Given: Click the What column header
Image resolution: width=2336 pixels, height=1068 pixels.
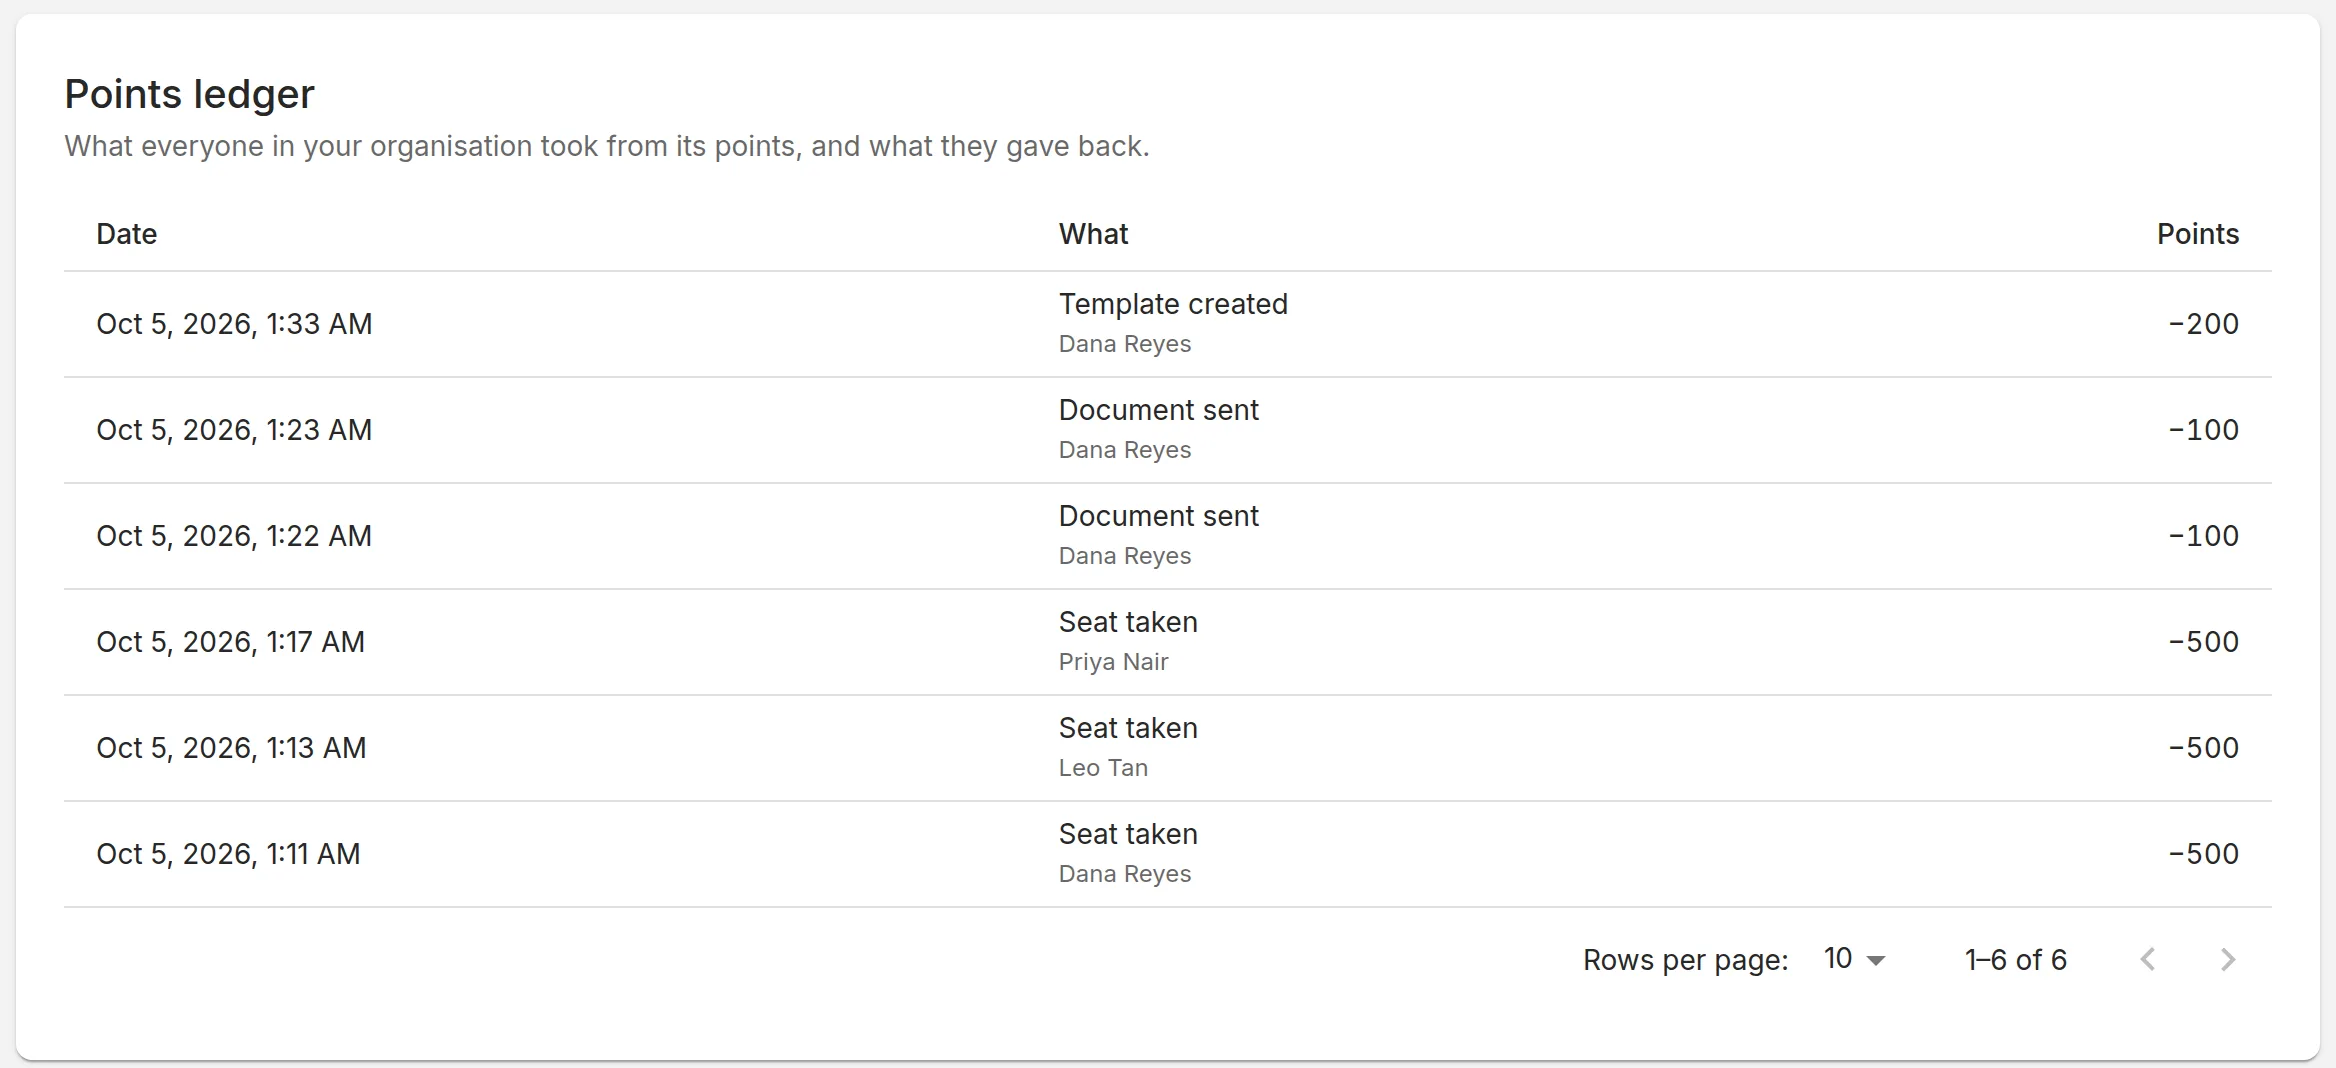Looking at the screenshot, I should (1093, 234).
